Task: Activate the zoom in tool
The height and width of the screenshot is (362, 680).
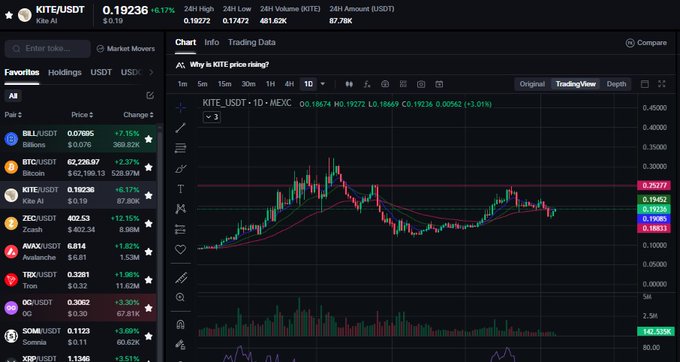Action: 180,297
